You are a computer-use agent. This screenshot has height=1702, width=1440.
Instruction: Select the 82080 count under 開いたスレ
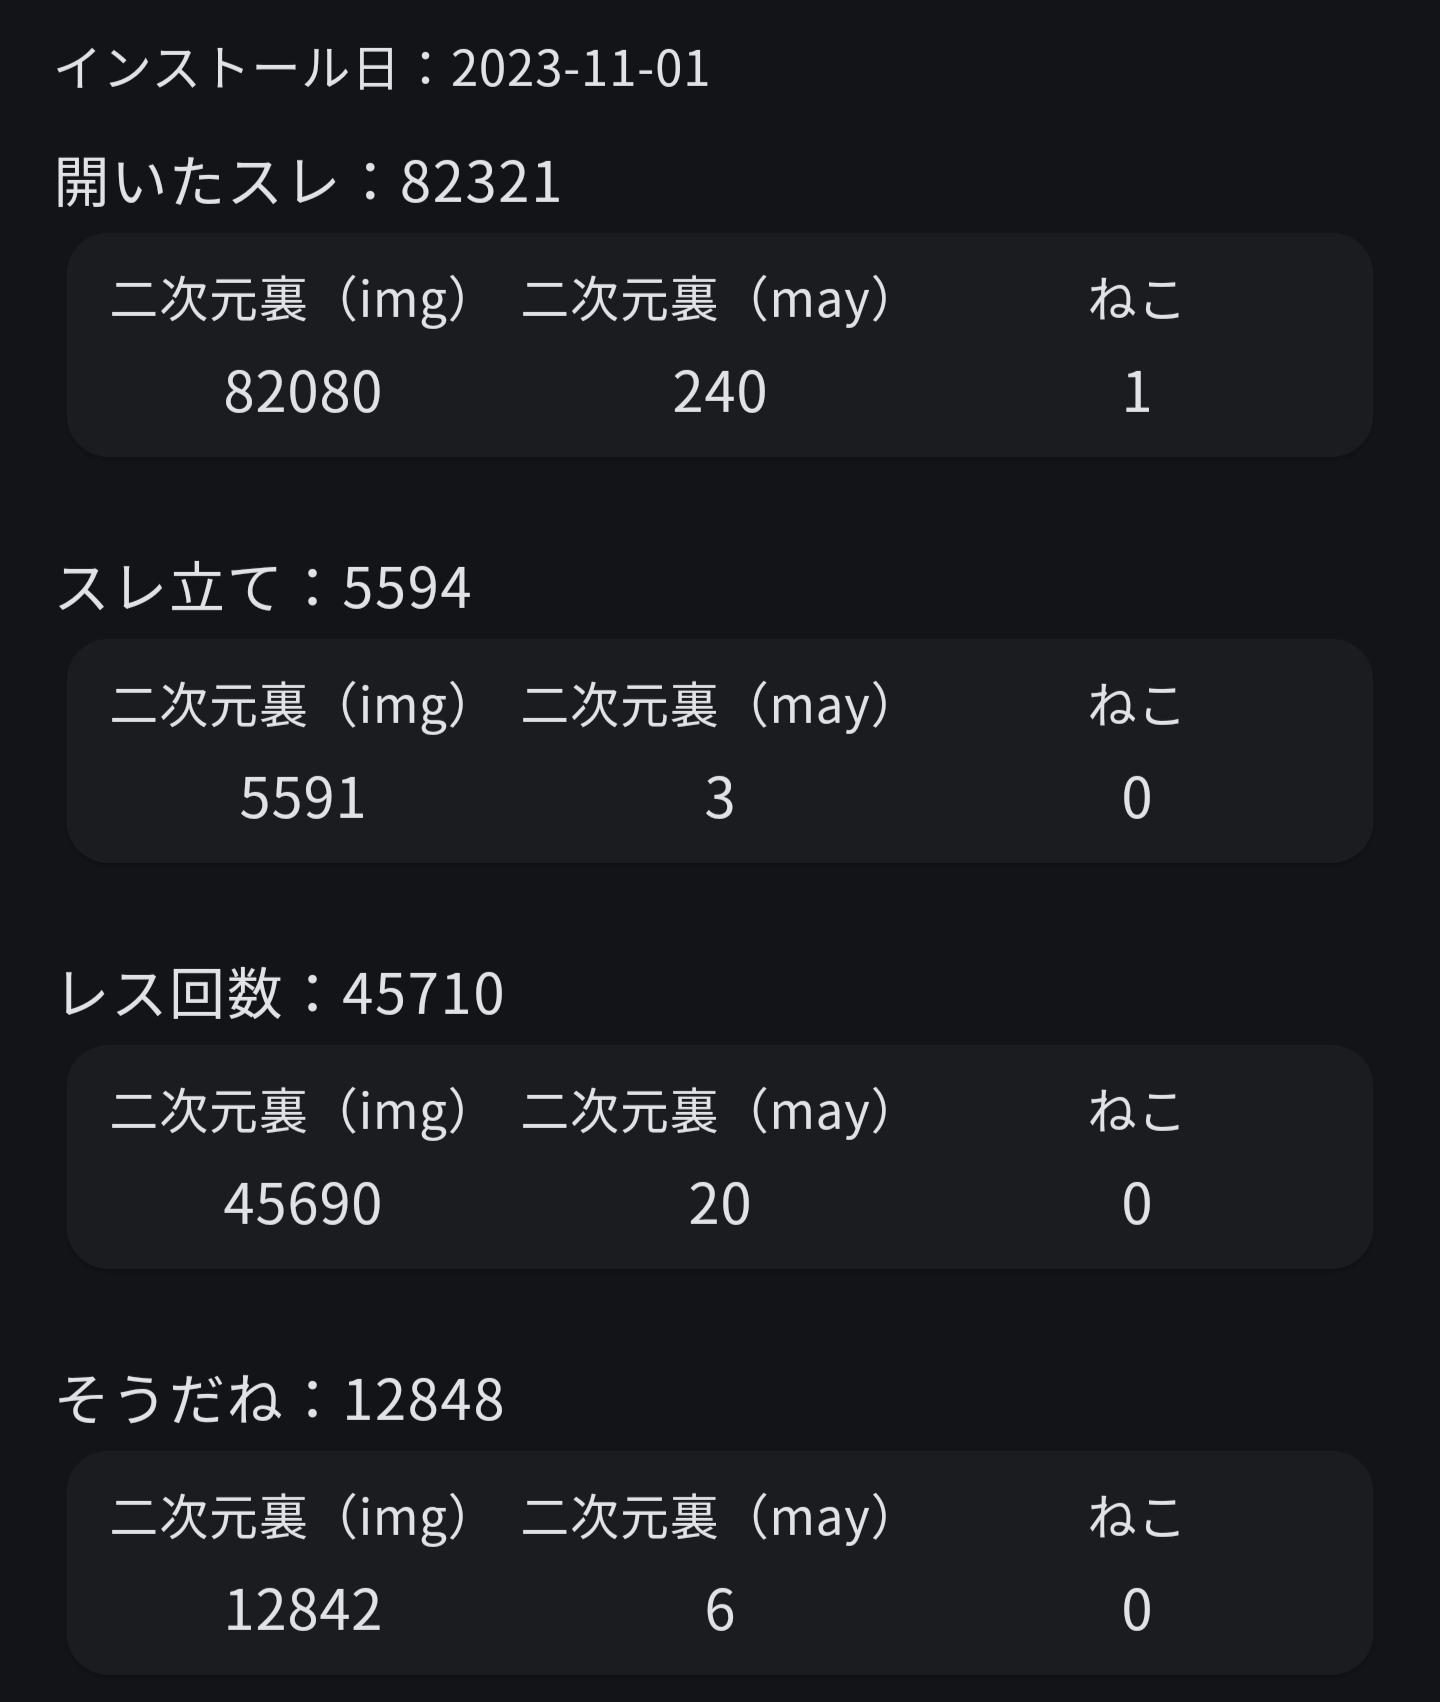302,391
